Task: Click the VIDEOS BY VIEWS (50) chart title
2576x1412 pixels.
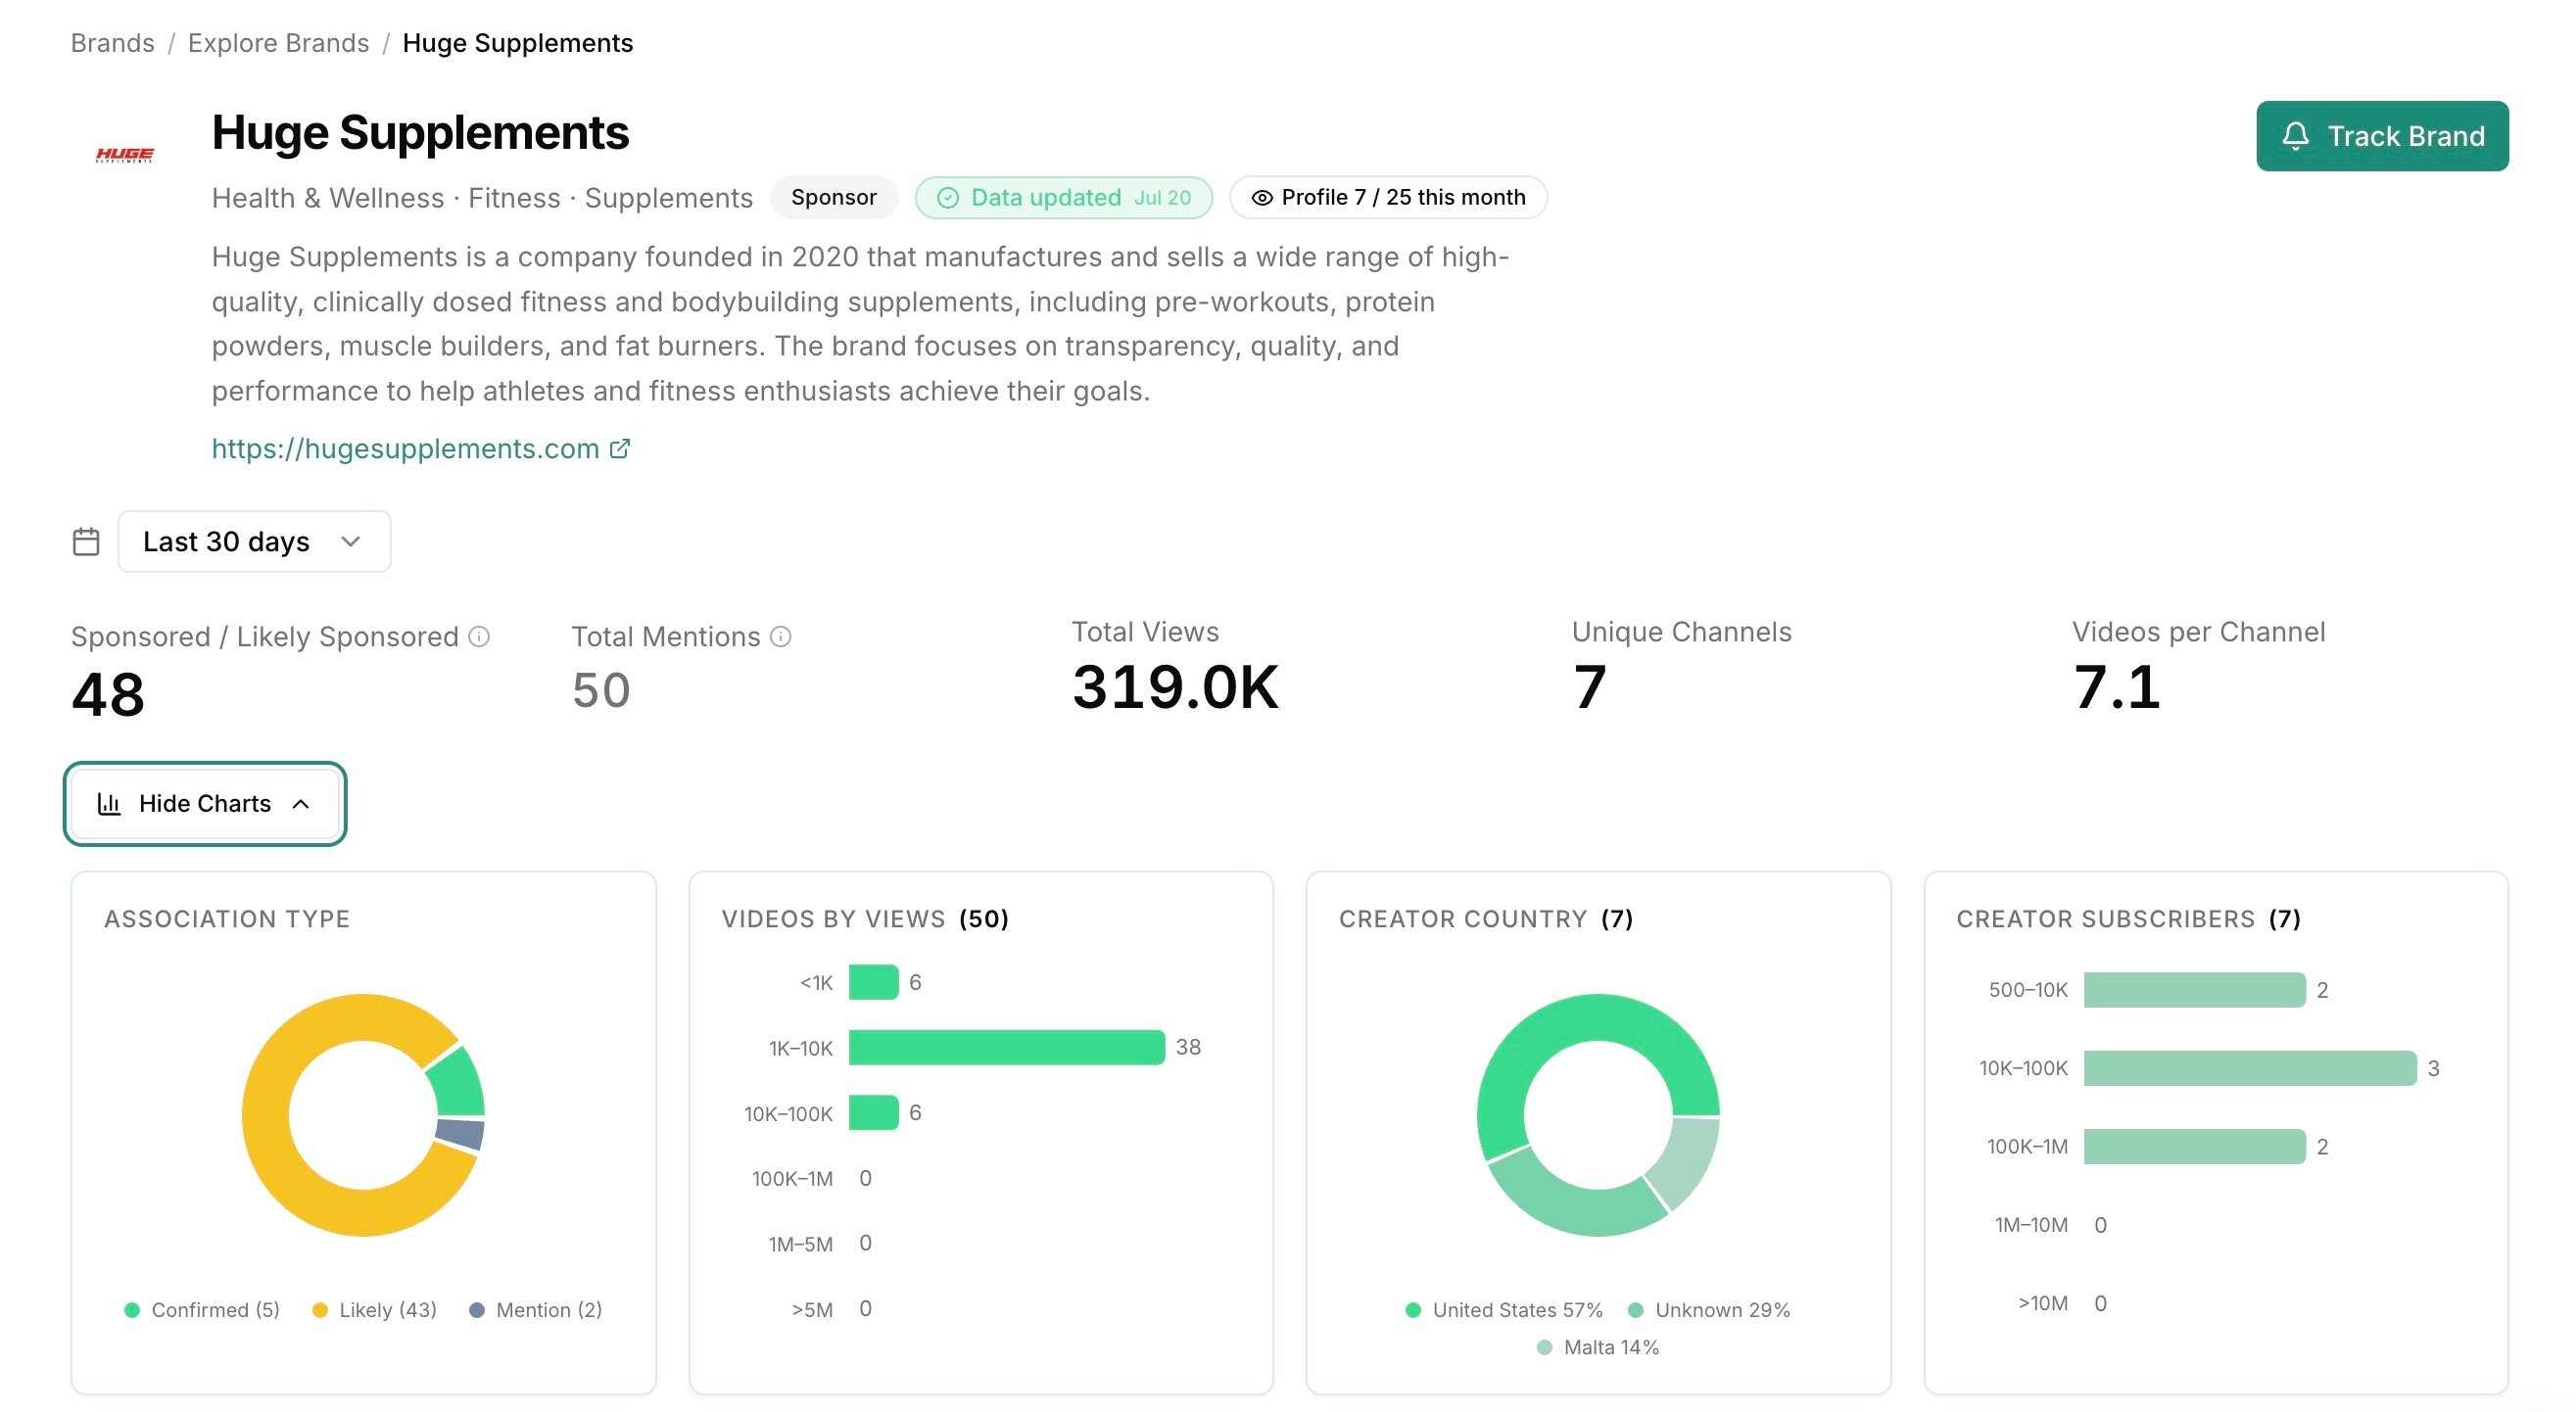Action: (x=865, y=919)
